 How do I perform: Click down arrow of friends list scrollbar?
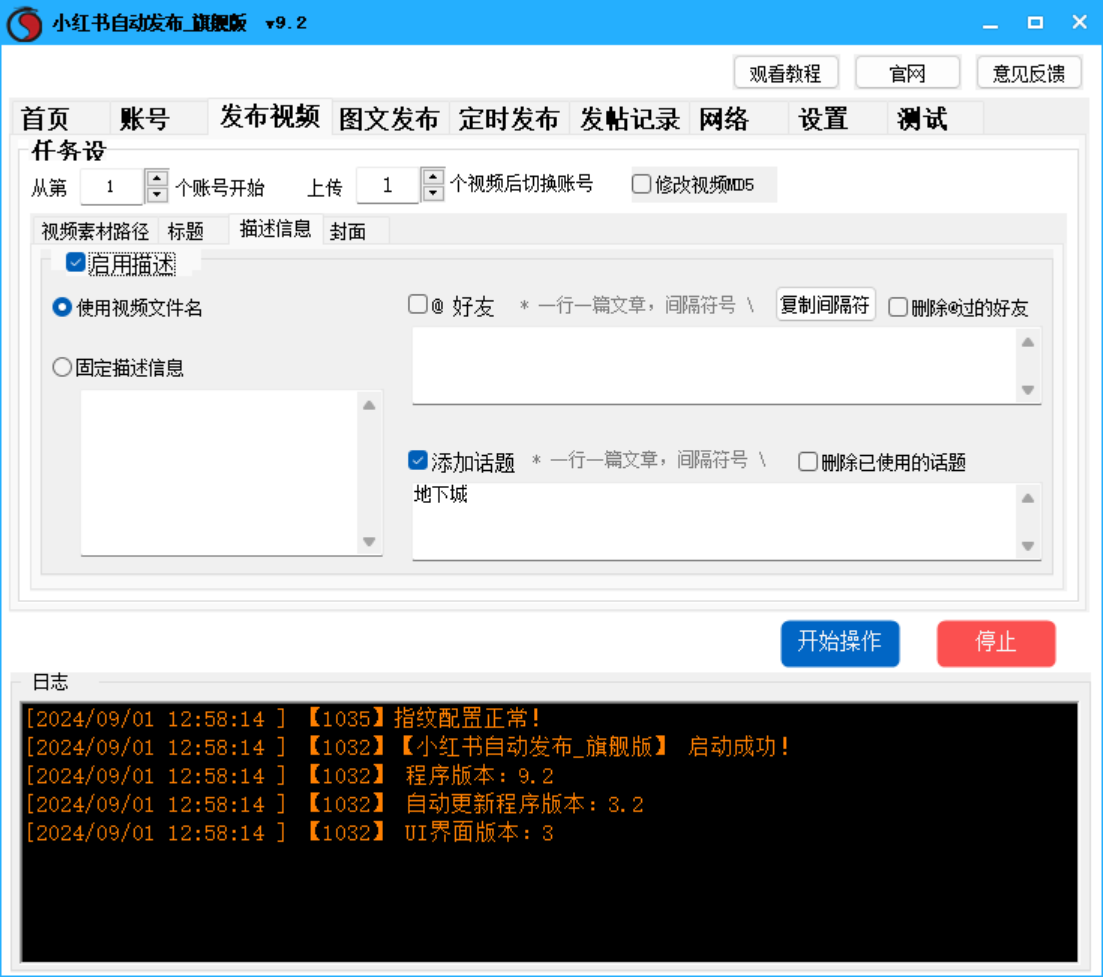(x=1028, y=390)
